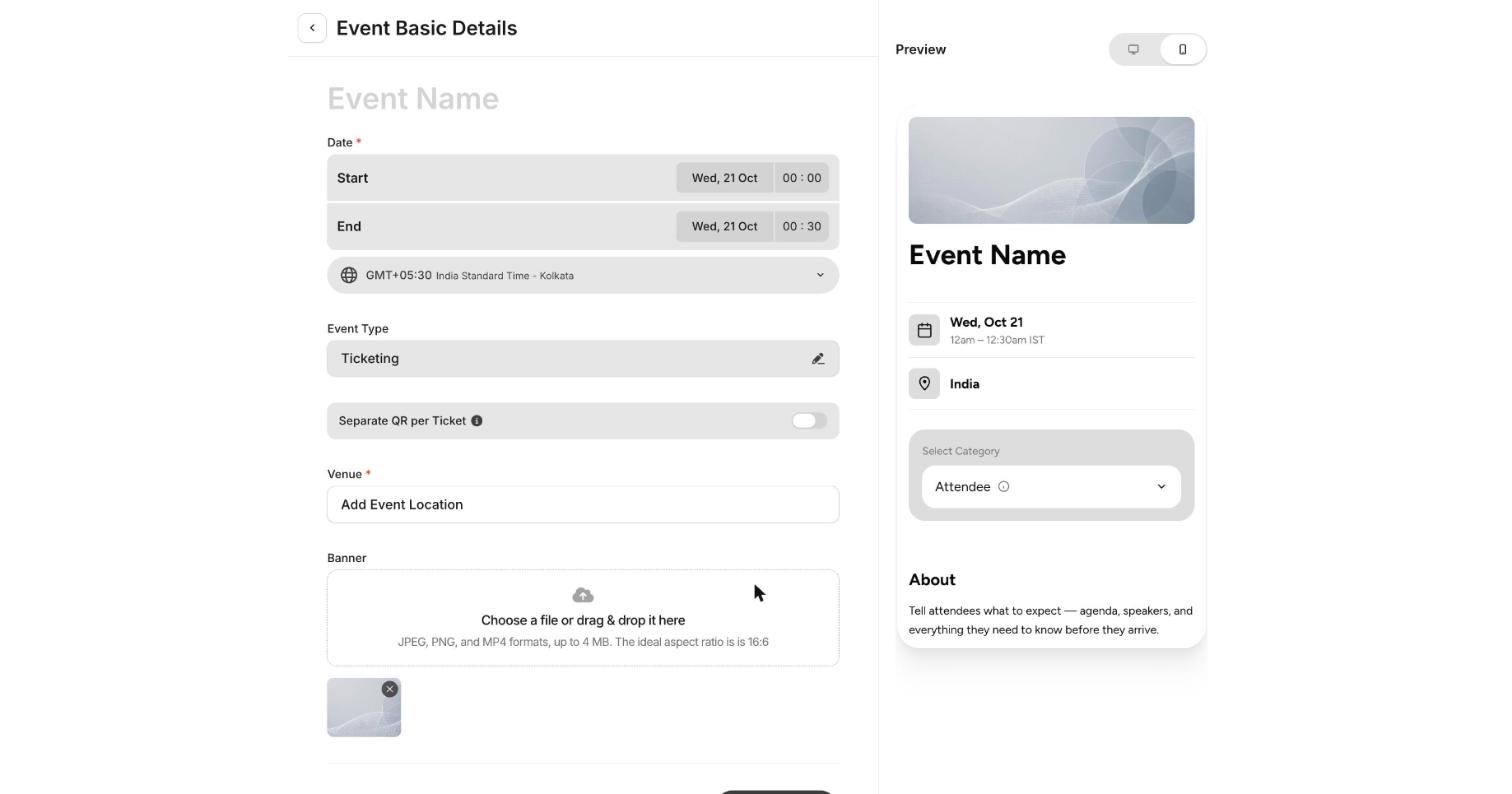Viewport: 1512px width, 794px height.
Task: Switch preview to desktop view icon
Action: (1133, 49)
